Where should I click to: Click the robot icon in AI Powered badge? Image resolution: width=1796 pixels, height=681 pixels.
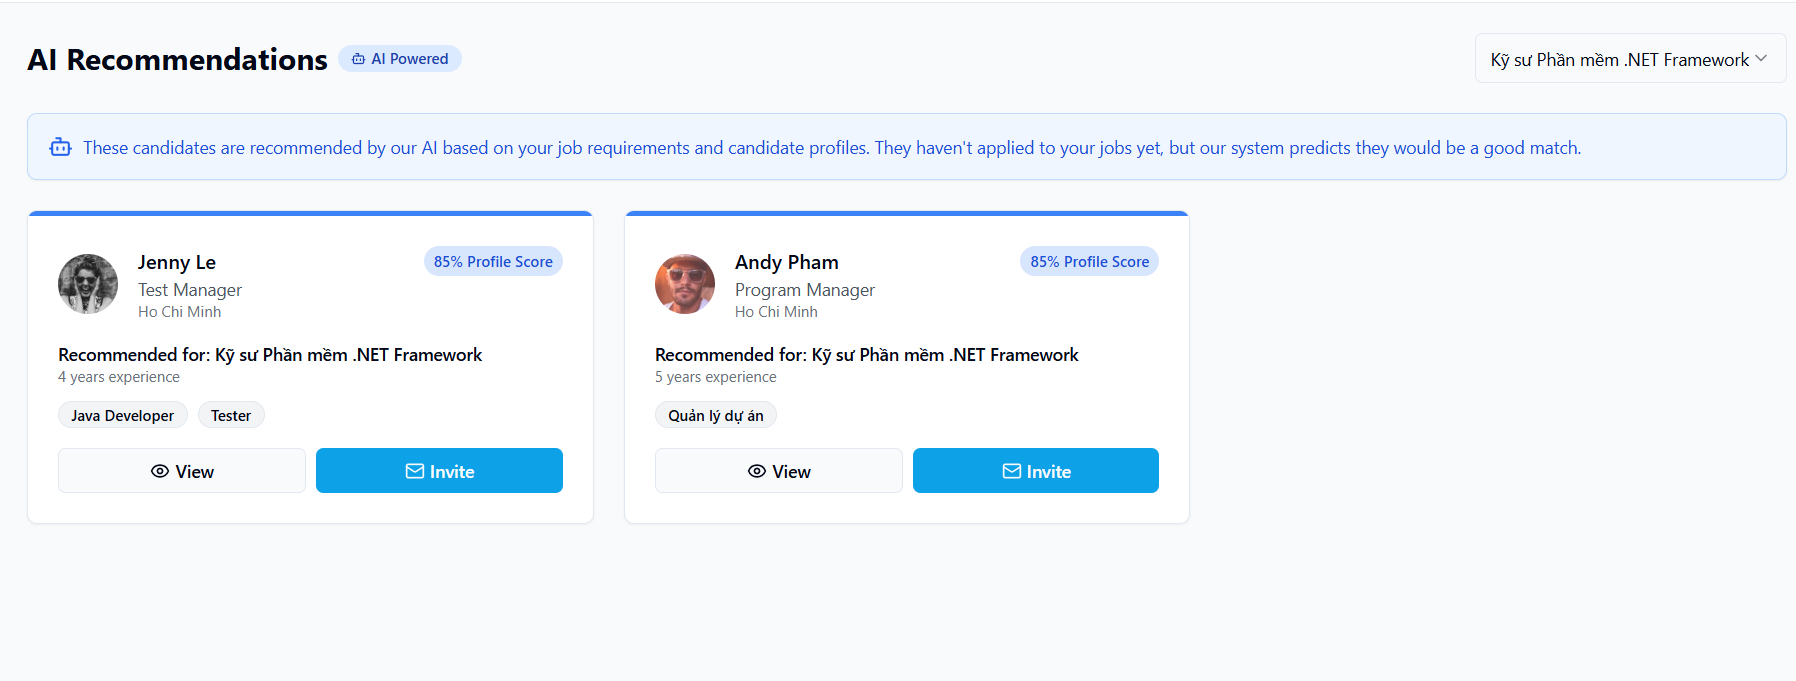click(x=358, y=59)
